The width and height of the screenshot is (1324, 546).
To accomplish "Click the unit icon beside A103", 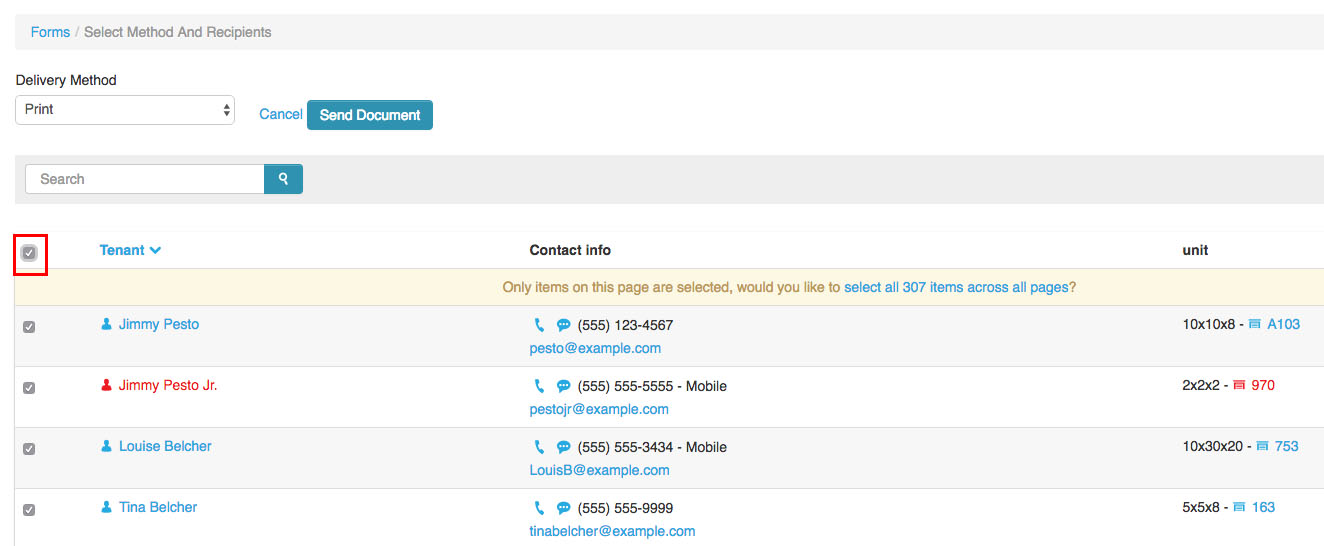I will [1255, 324].
